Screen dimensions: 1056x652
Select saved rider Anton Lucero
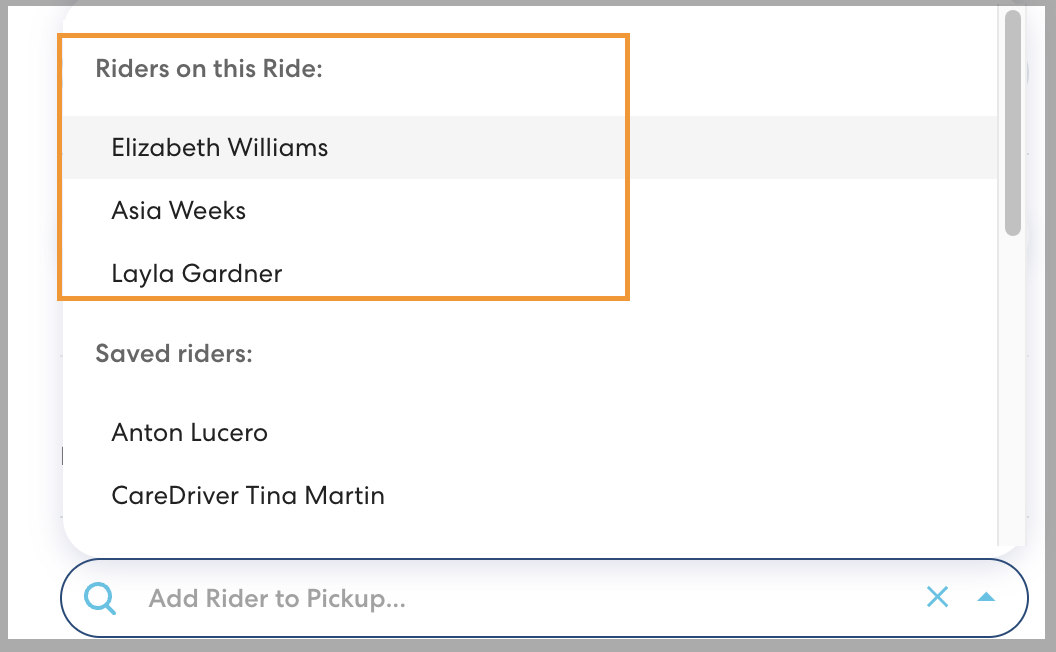[x=190, y=433]
